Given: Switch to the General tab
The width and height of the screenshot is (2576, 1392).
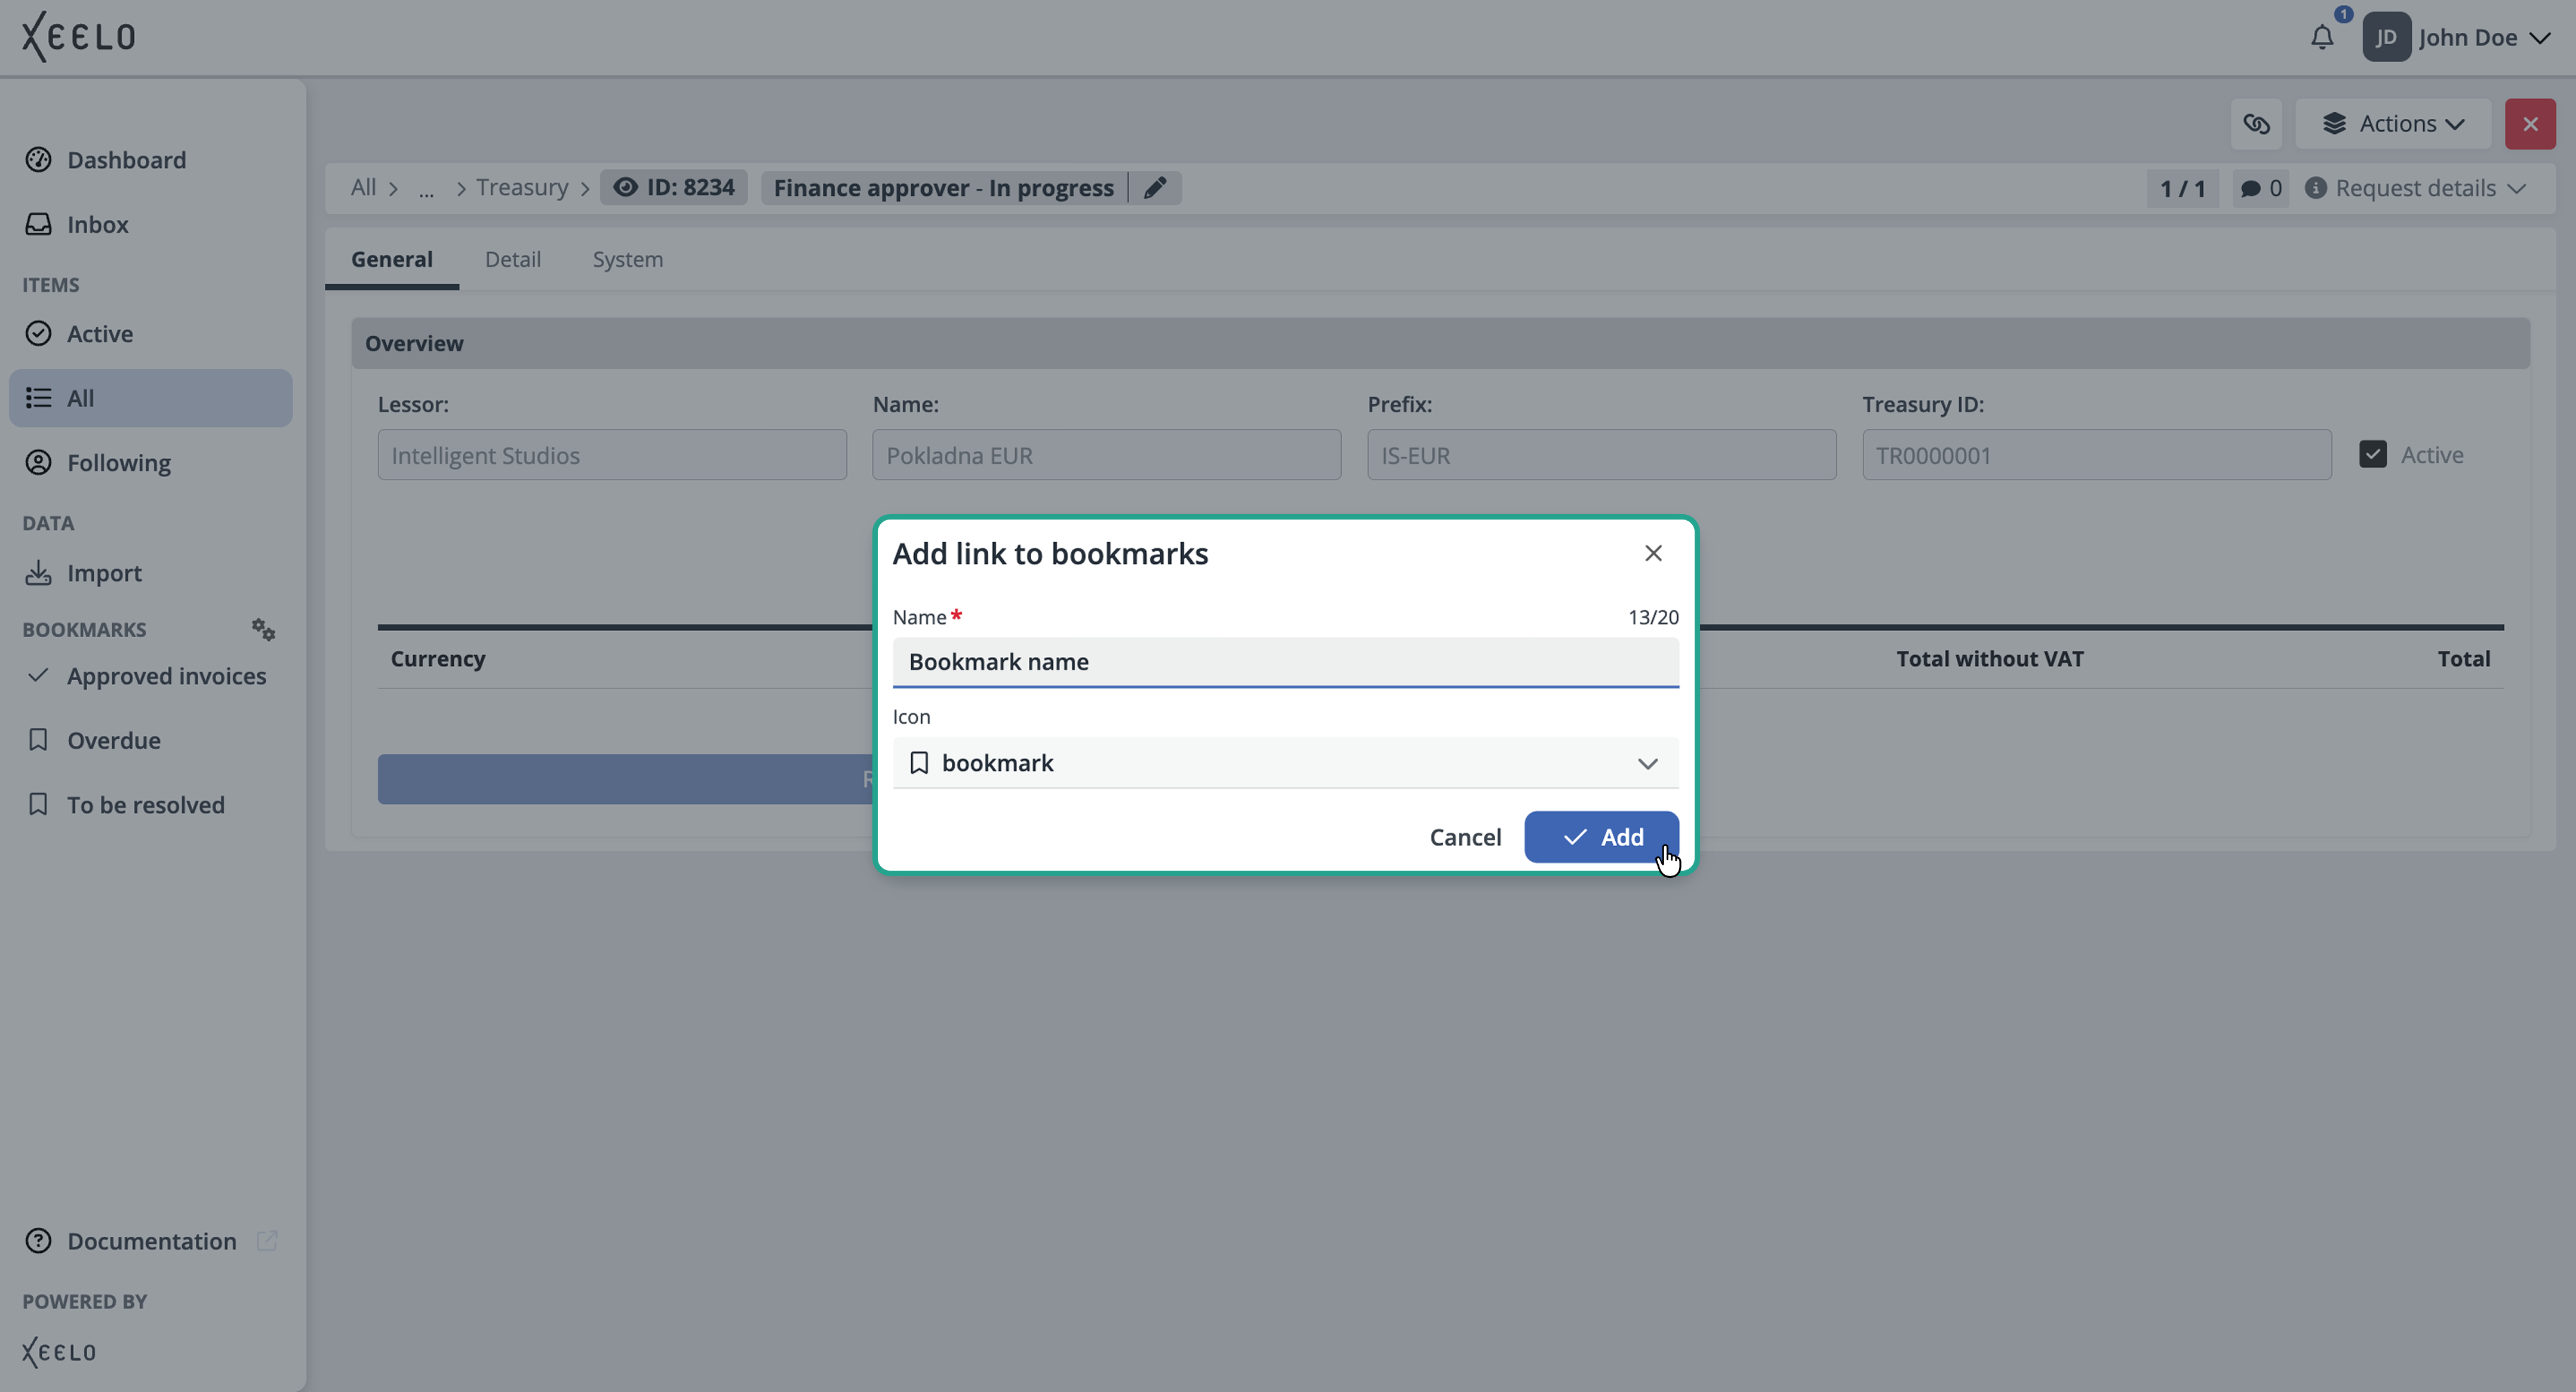Looking at the screenshot, I should click(x=391, y=259).
